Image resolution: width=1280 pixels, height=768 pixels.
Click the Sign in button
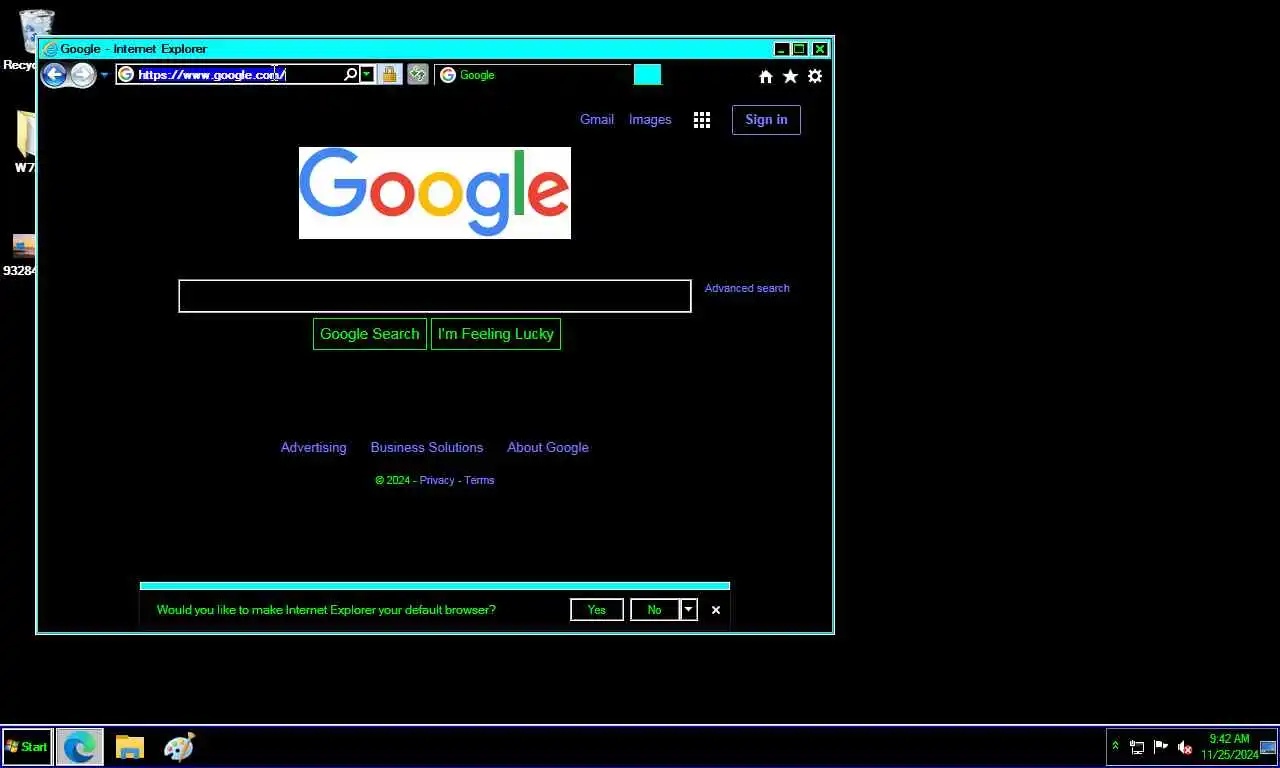click(x=766, y=119)
